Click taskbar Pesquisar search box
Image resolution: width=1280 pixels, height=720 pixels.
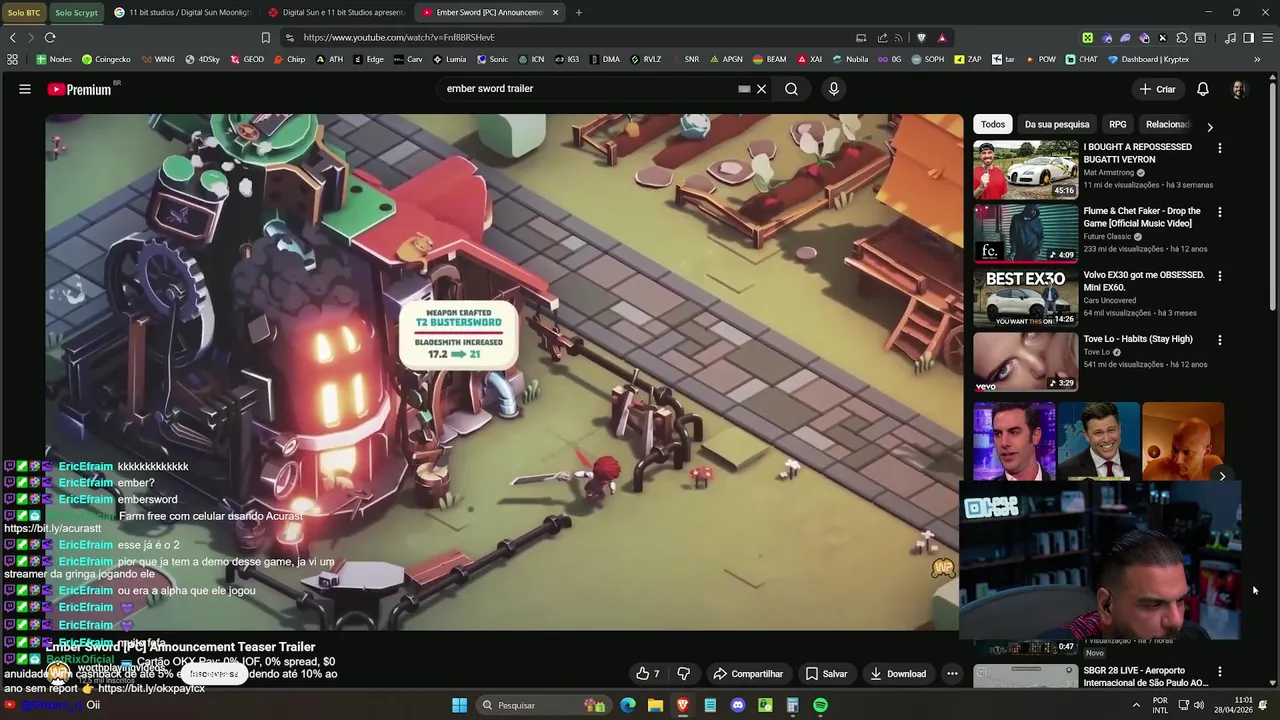(542, 705)
